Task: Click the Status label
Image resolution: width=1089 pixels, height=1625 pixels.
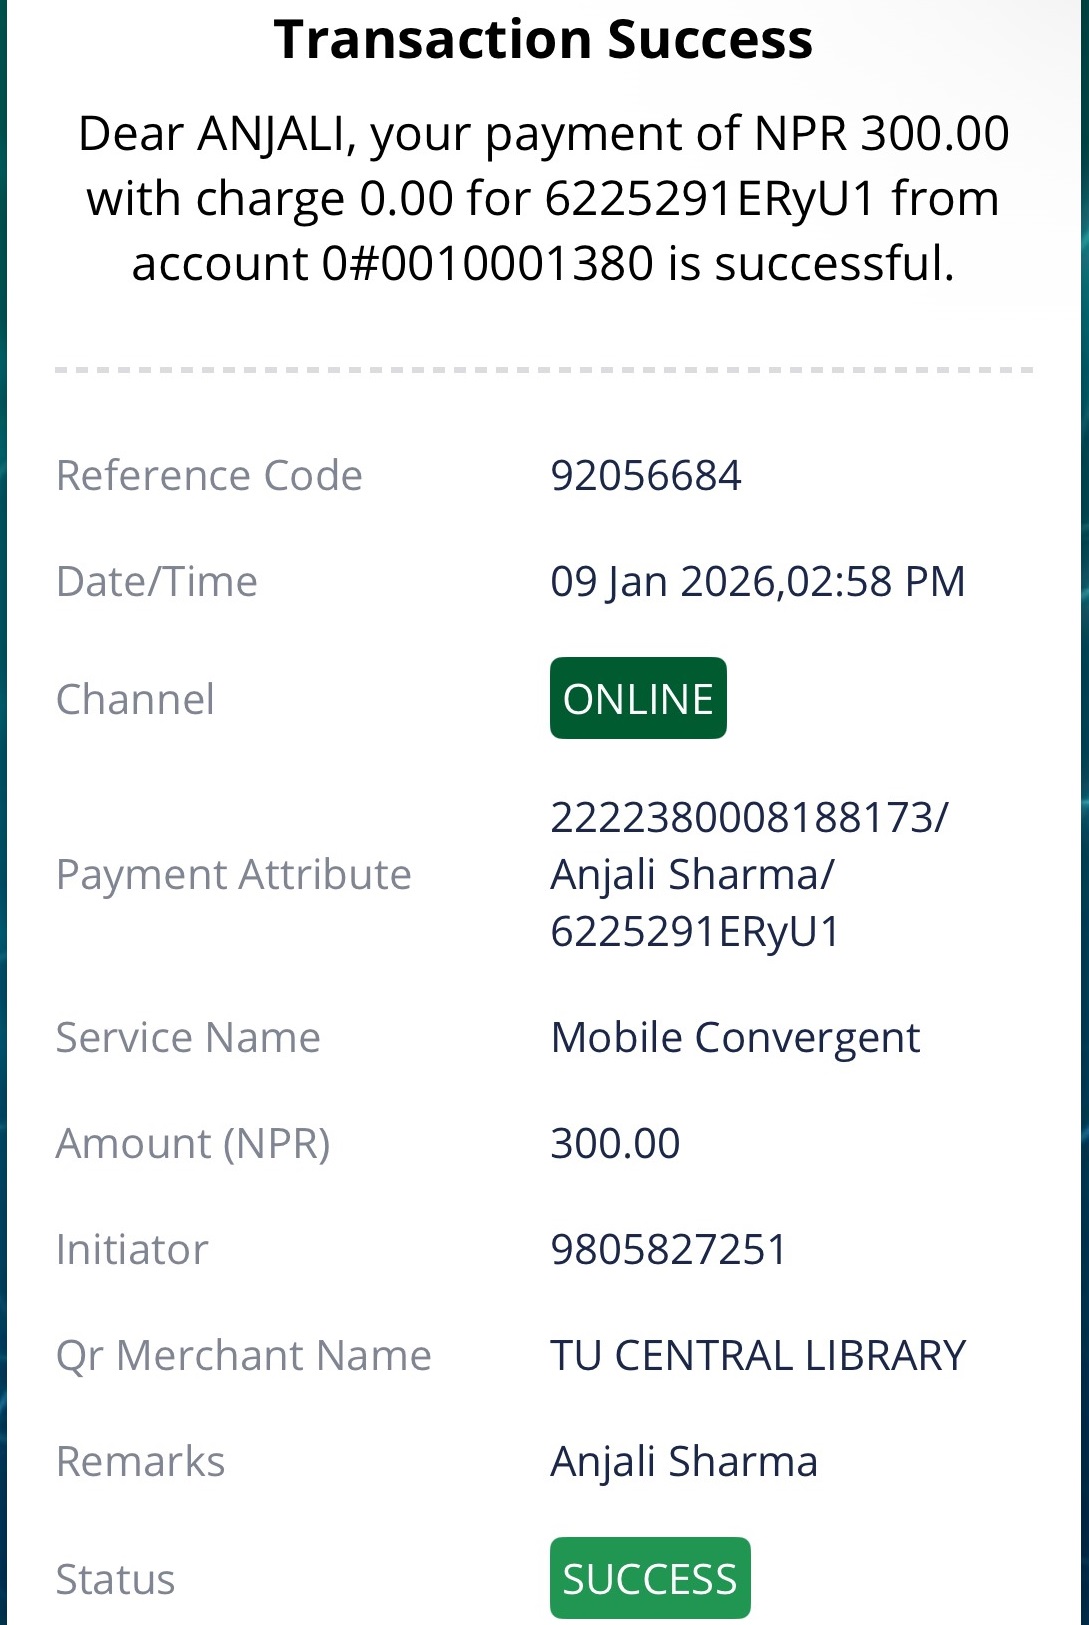Action: (x=115, y=1580)
